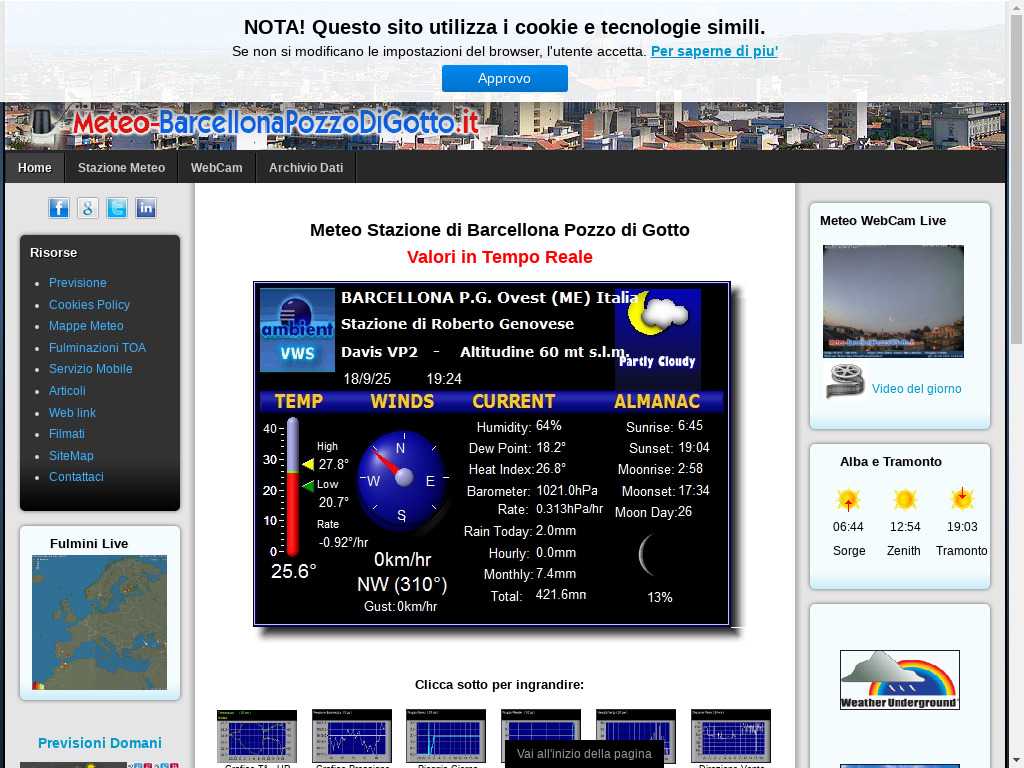Click the Risorse panel heading
1024x768 pixels.
(x=54, y=253)
